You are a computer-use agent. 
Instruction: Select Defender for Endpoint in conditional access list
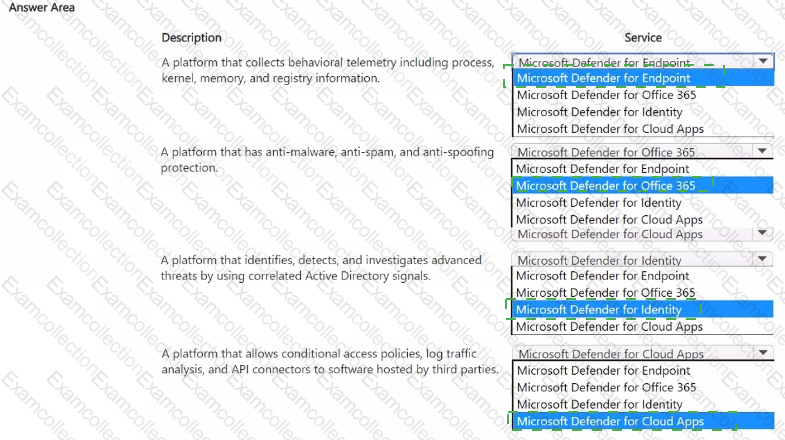point(603,371)
